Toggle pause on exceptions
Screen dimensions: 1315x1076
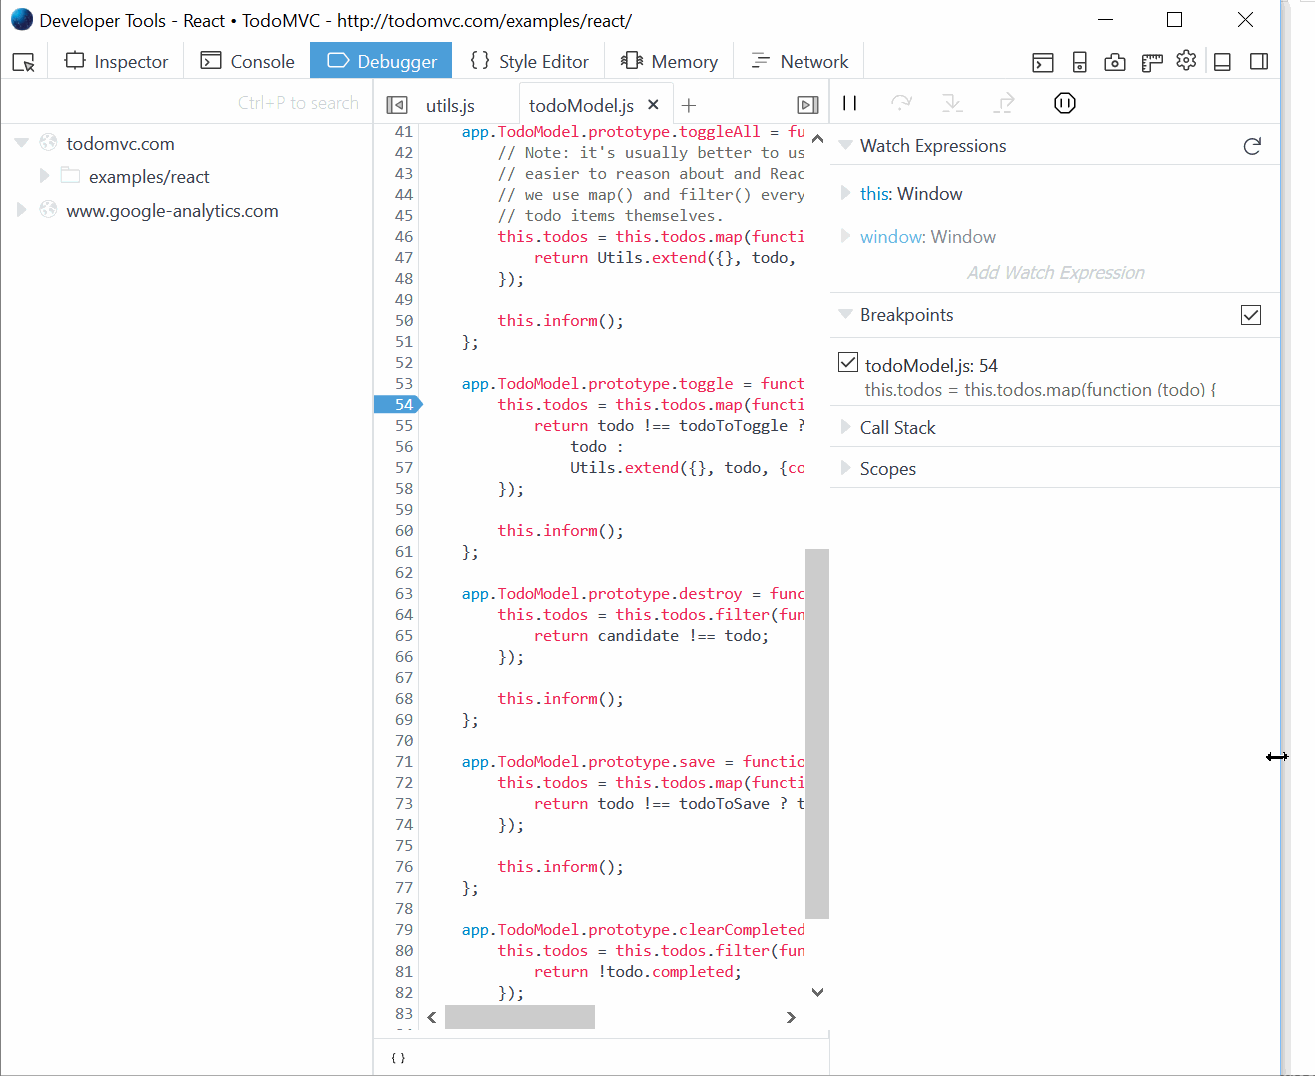coord(1065,103)
